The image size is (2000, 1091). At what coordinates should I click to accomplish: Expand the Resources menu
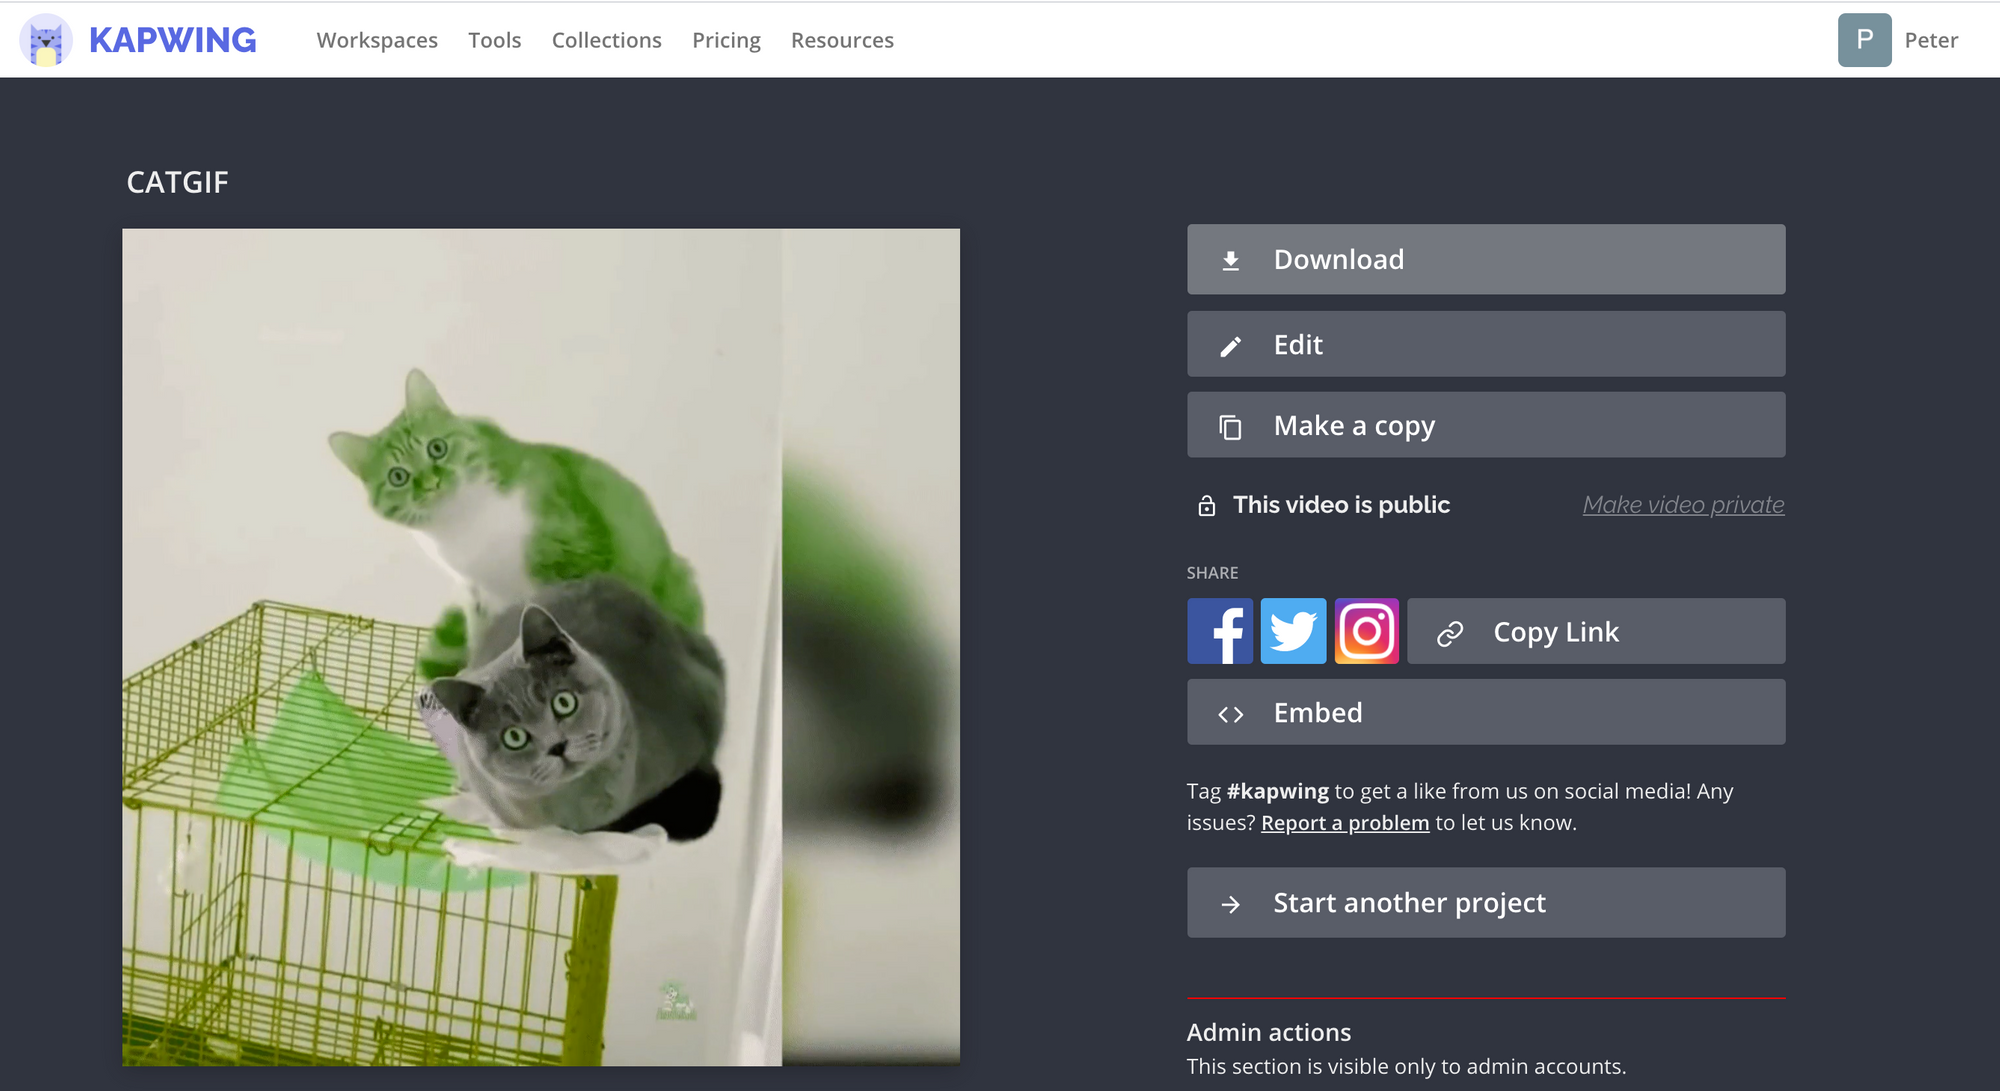tap(842, 40)
